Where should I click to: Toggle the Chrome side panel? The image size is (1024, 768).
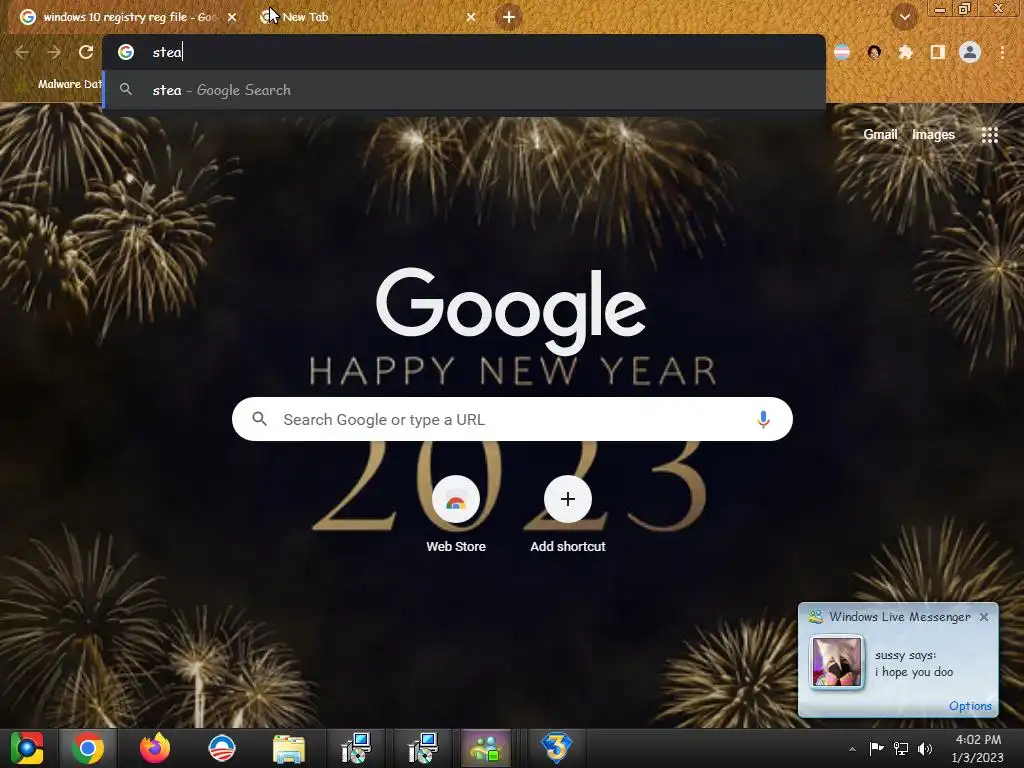(x=938, y=52)
